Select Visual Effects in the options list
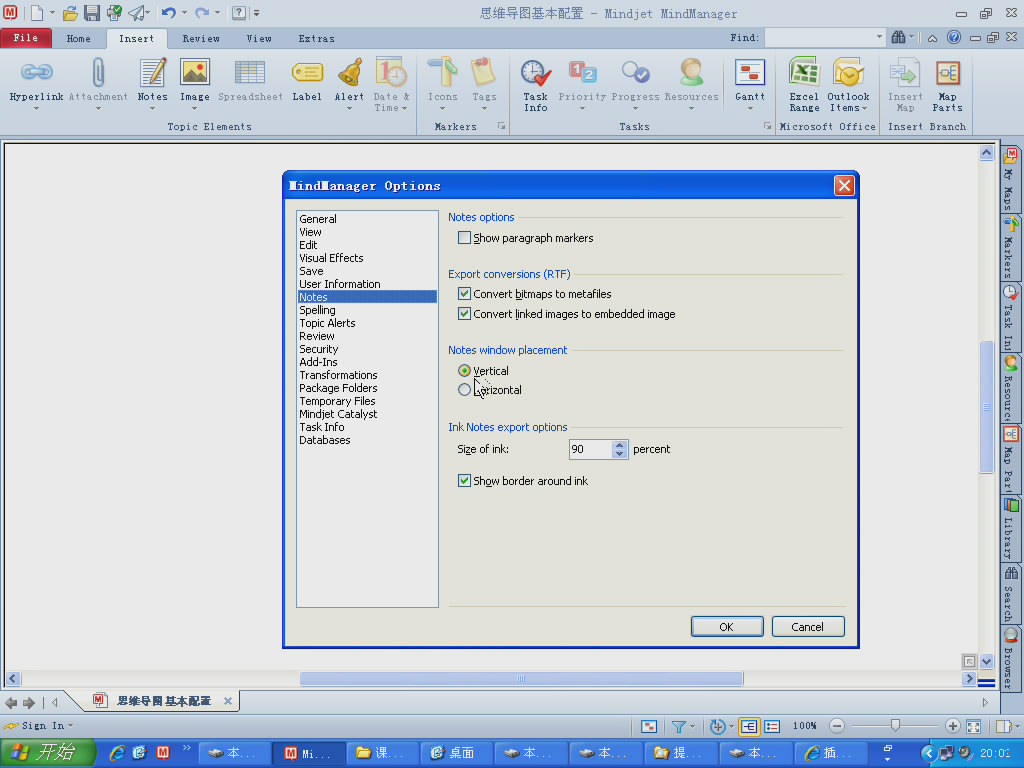Image resolution: width=1024 pixels, height=768 pixels. tap(331, 258)
